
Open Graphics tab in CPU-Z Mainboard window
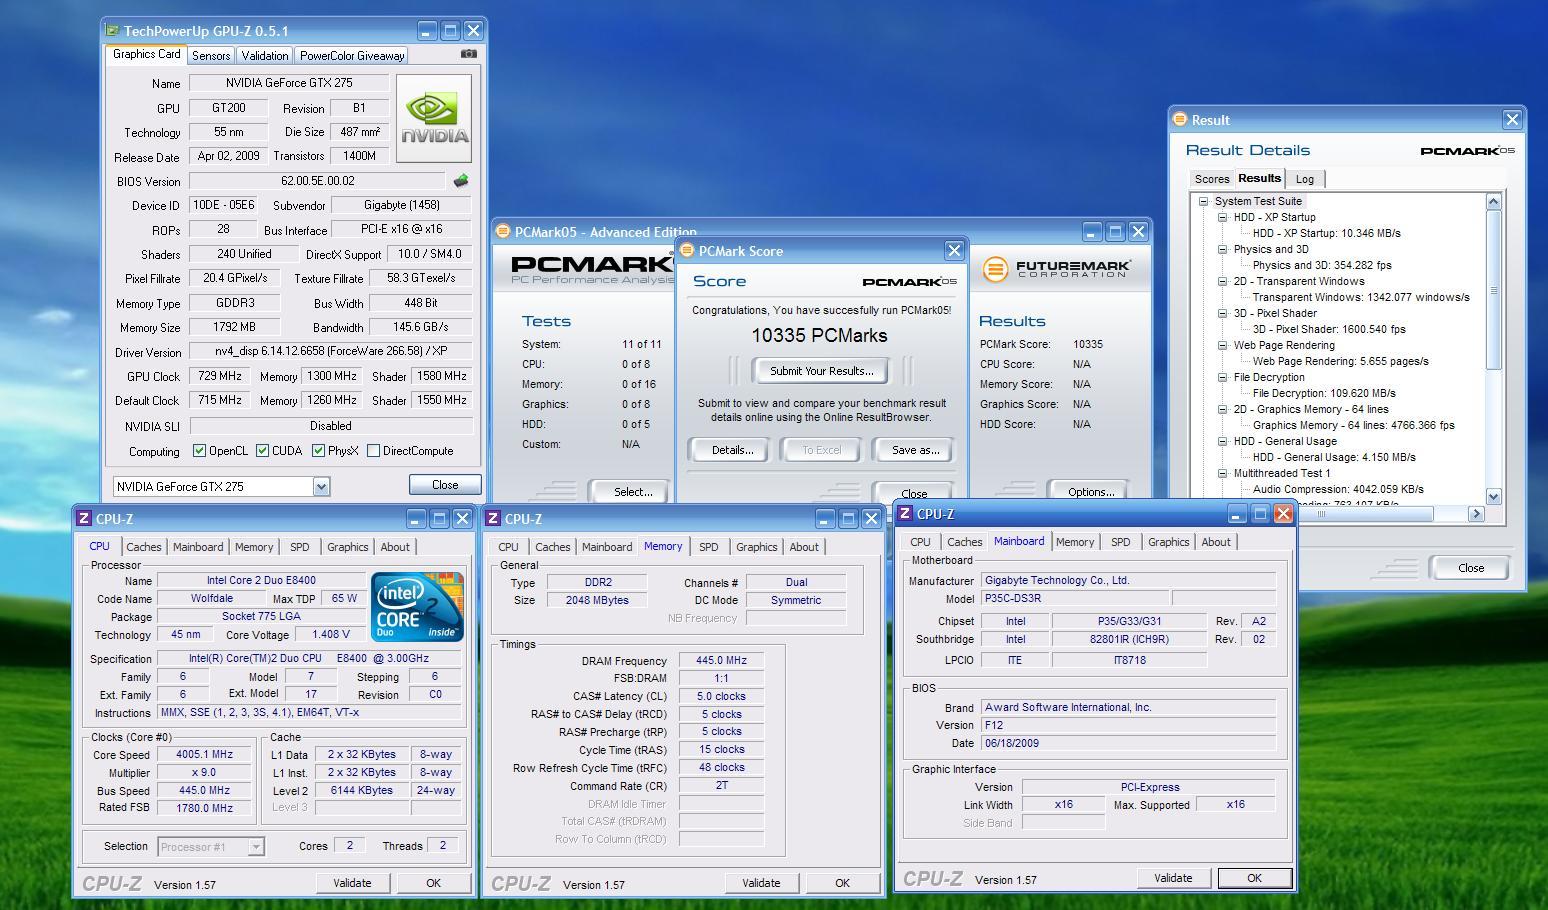point(1168,542)
